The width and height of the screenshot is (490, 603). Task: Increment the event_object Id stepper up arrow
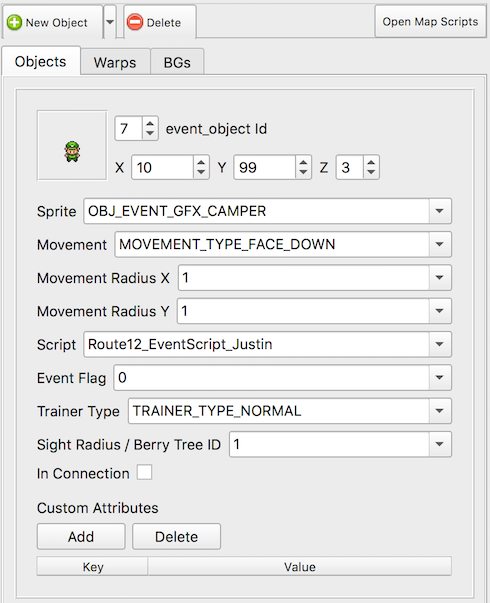click(150, 124)
